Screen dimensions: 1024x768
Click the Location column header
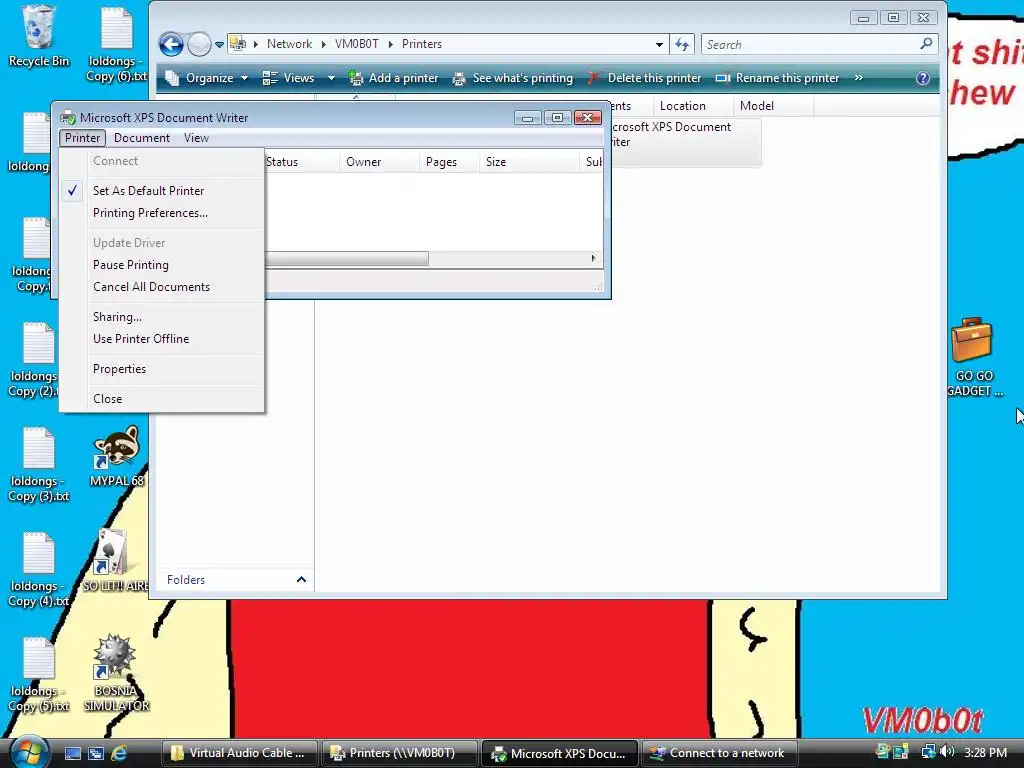(692, 106)
